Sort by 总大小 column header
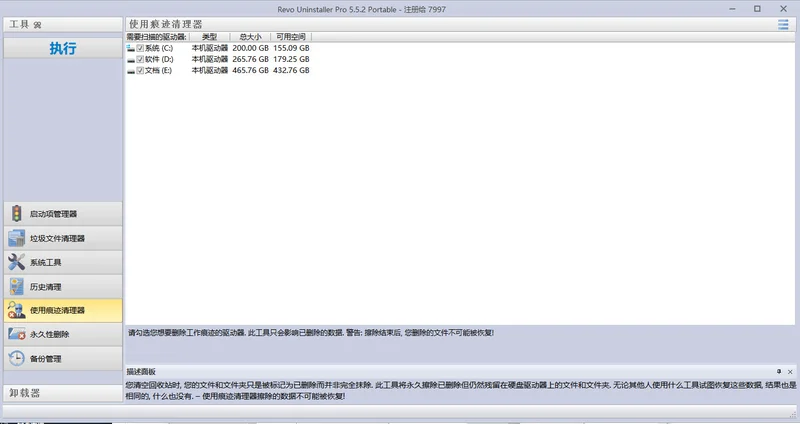Screen dimensions: 800x424 tap(250, 37)
